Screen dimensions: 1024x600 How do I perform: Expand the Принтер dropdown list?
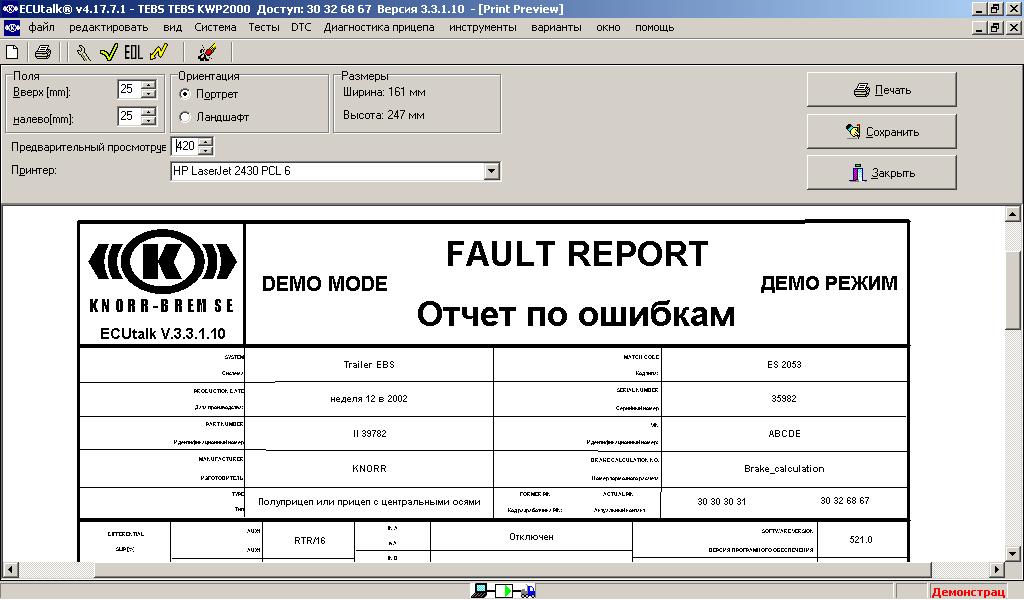point(492,172)
